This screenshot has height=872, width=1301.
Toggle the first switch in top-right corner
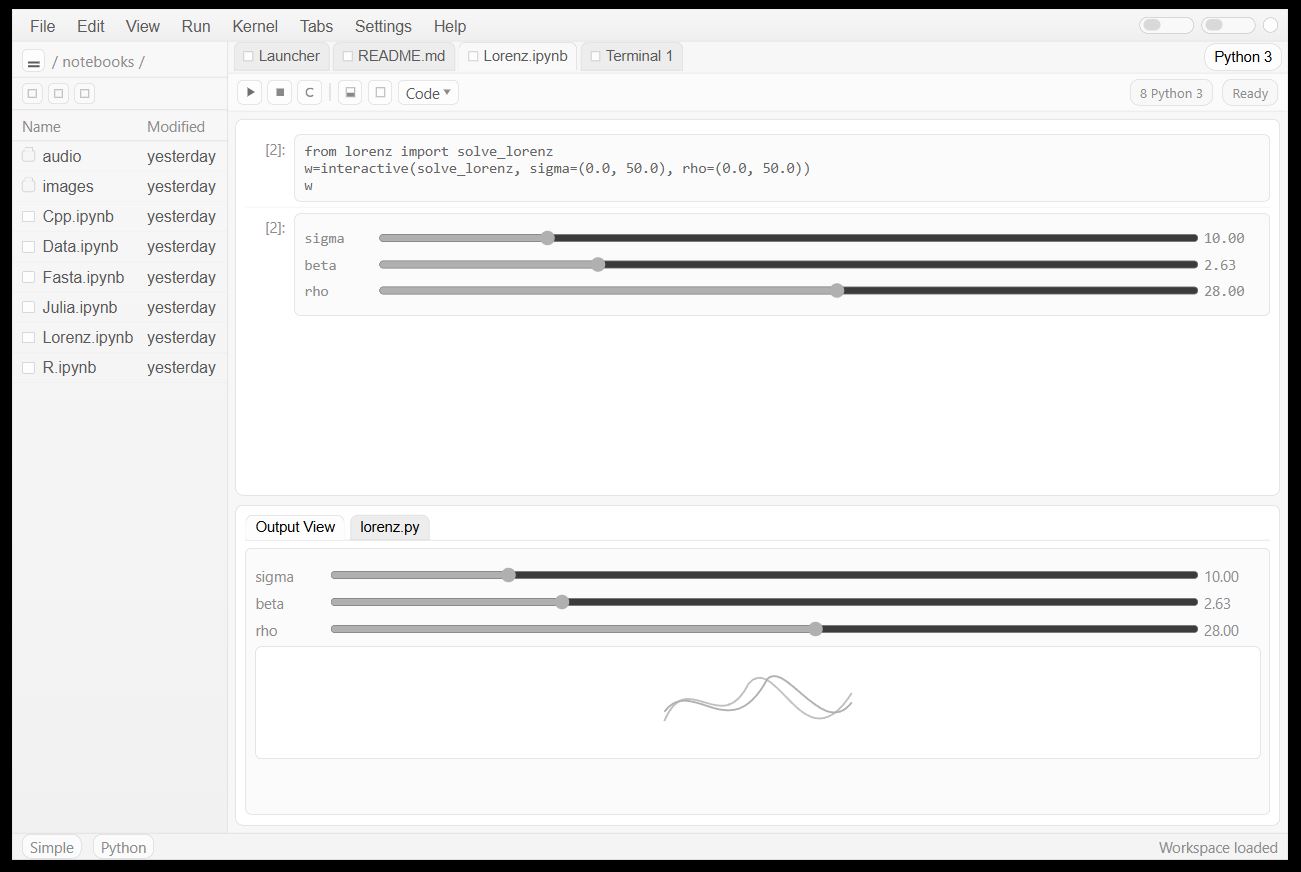click(x=1166, y=26)
